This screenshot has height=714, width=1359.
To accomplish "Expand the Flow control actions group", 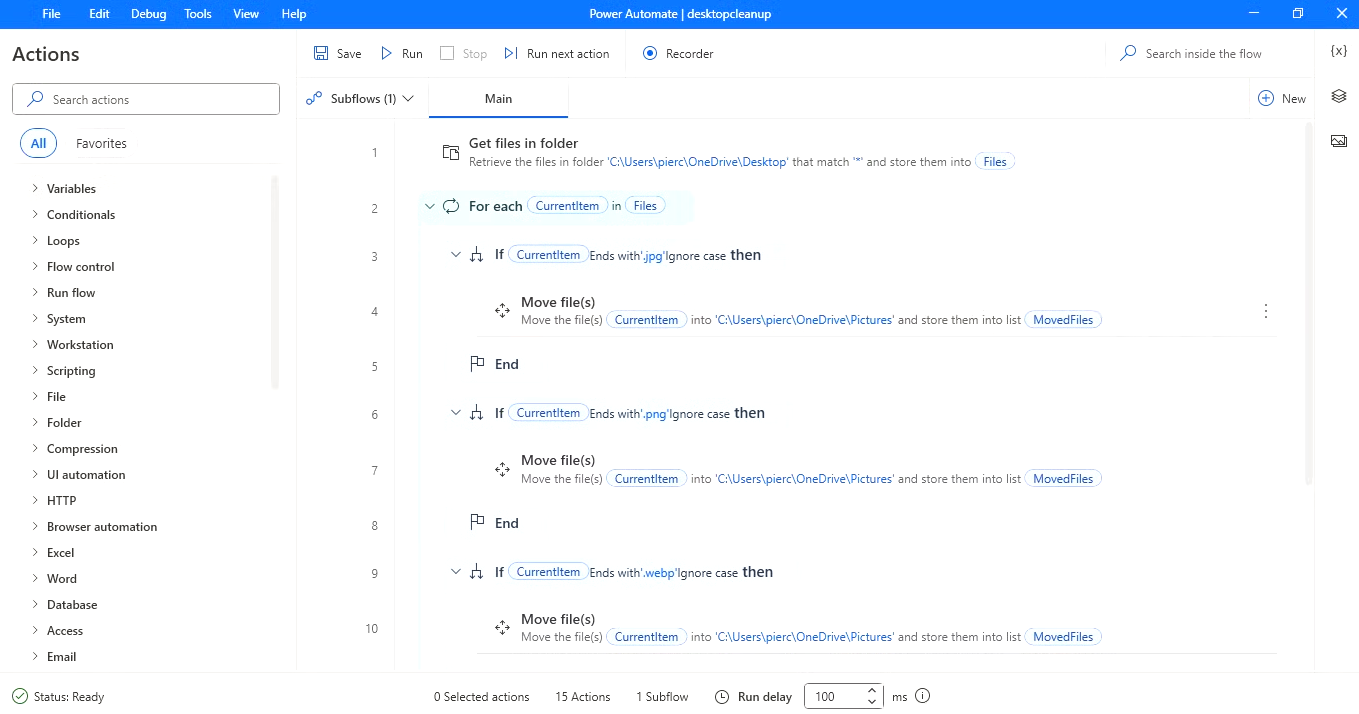I will 35,266.
